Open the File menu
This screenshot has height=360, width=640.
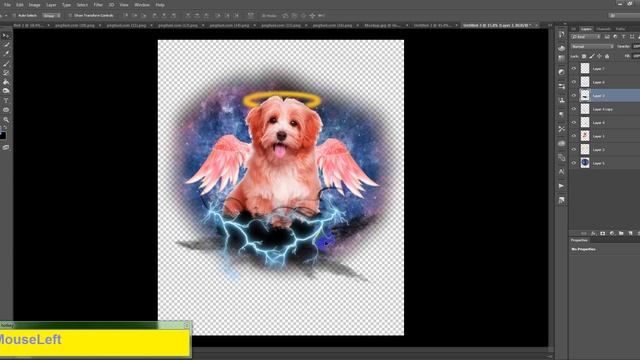(7, 5)
